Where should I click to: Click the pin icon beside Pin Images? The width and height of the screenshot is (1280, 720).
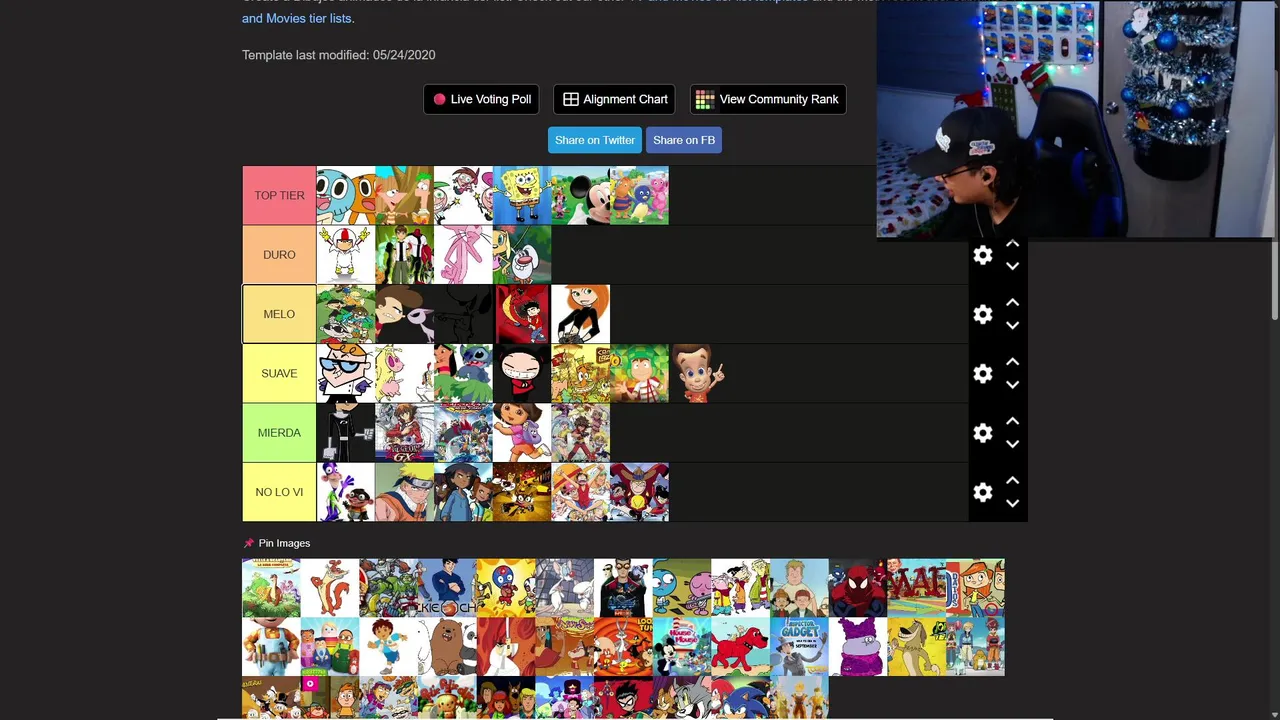249,543
